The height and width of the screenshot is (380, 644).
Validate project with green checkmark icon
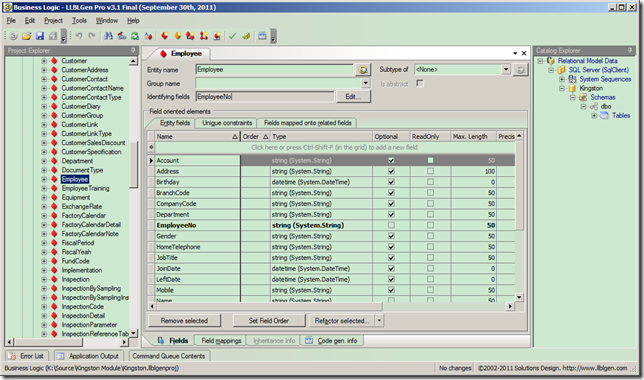click(232, 36)
